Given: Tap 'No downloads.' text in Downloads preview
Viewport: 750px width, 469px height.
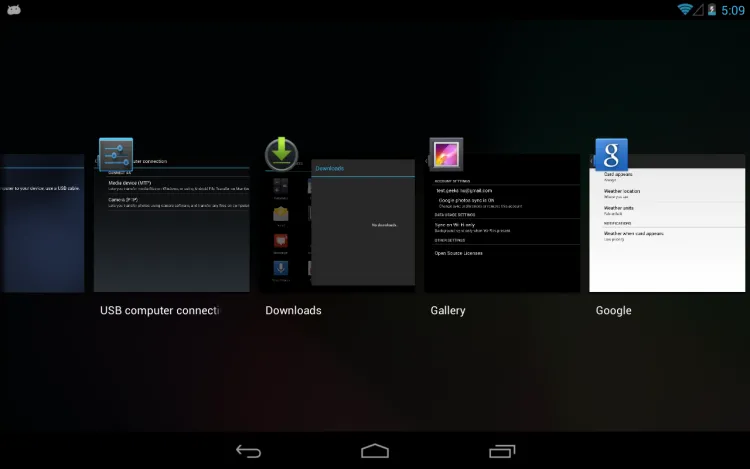Looking at the screenshot, I should 384,225.
